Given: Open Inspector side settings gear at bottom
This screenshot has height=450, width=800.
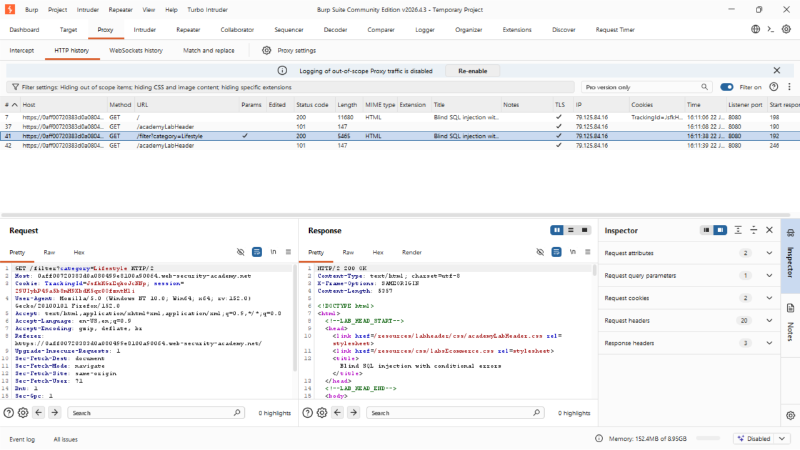Looking at the screenshot, I should (790, 415).
